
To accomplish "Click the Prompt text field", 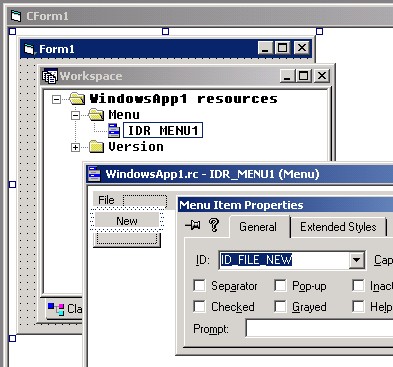I will tap(319, 328).
